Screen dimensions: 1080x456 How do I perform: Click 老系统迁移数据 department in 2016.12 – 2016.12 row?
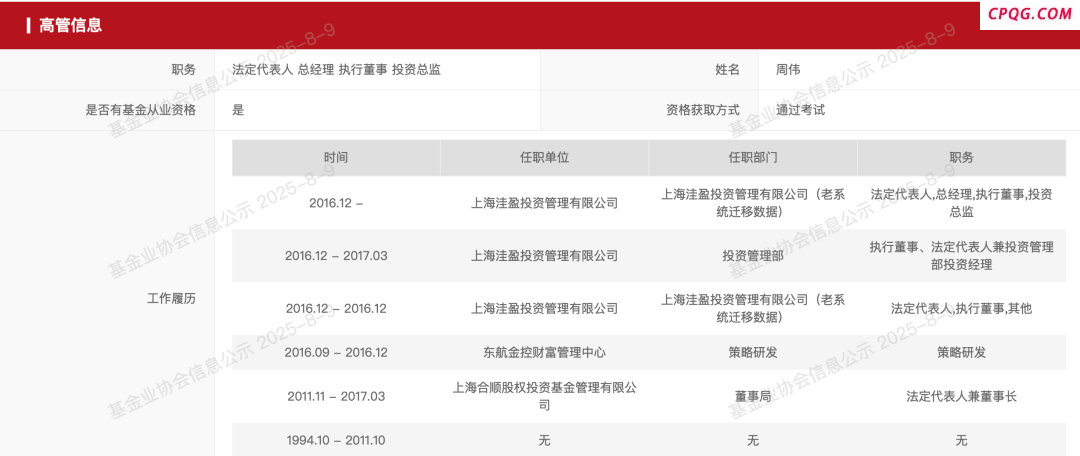pos(753,309)
